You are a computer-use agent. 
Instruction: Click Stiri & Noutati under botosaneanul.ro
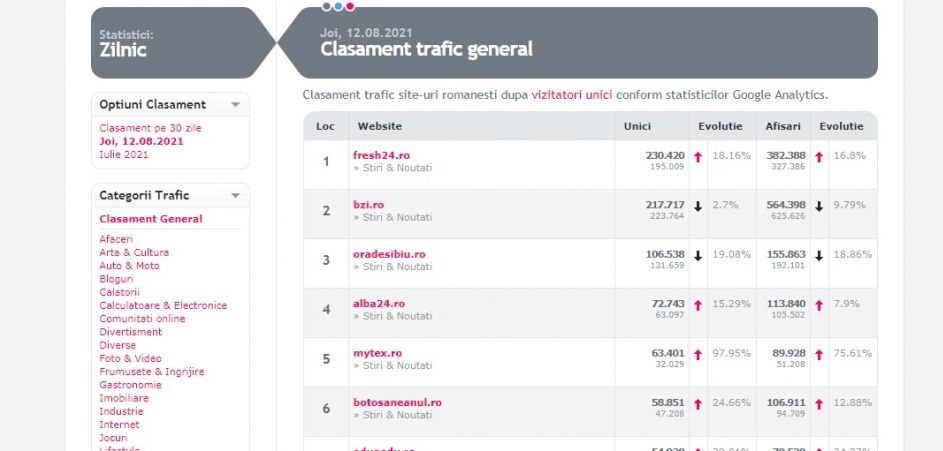397,414
